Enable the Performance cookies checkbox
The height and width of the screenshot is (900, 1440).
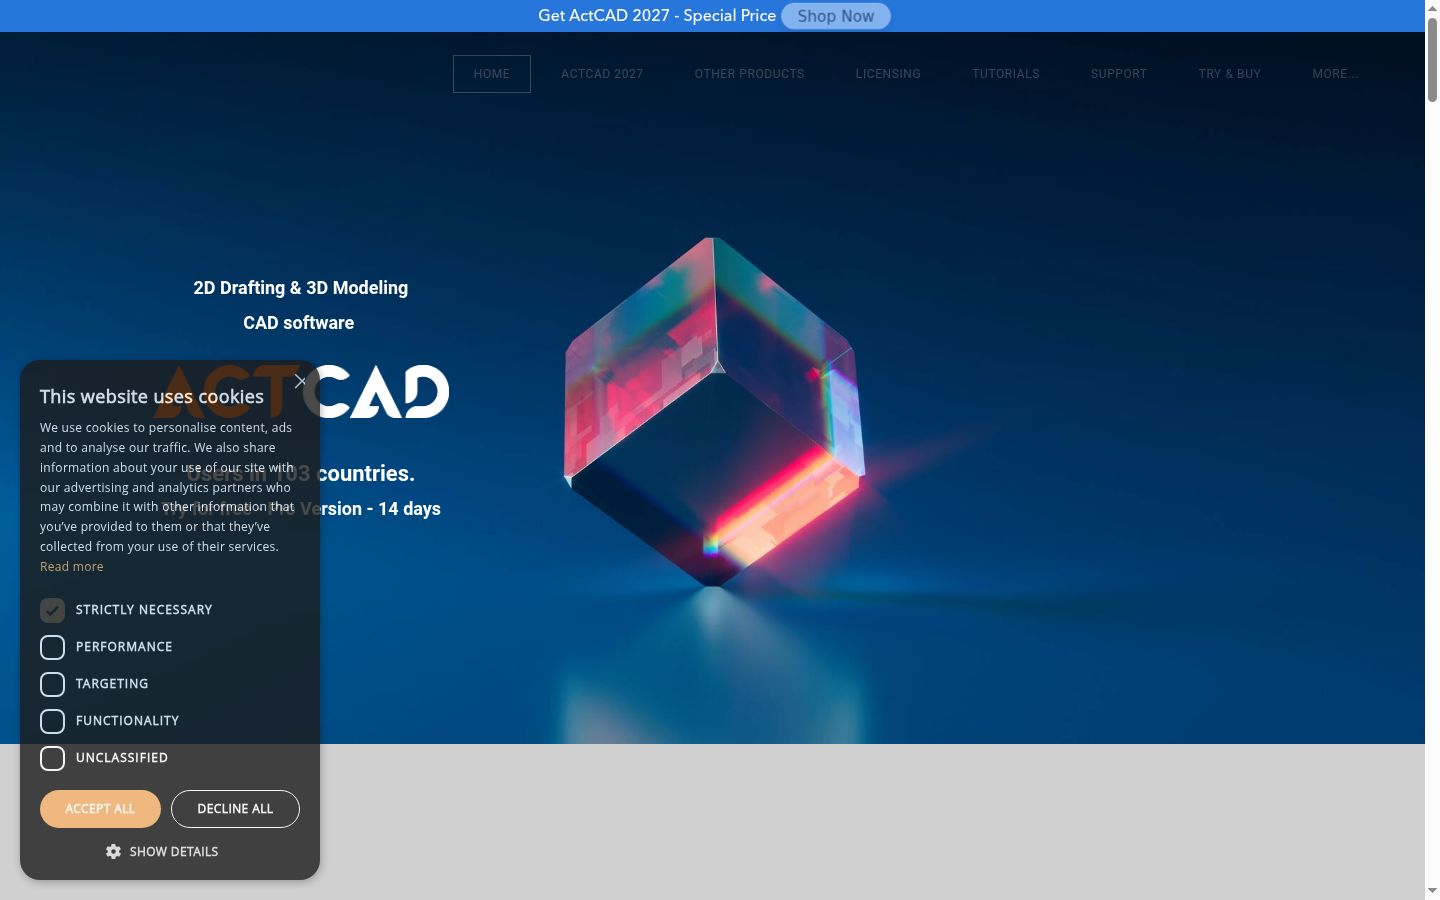52,647
